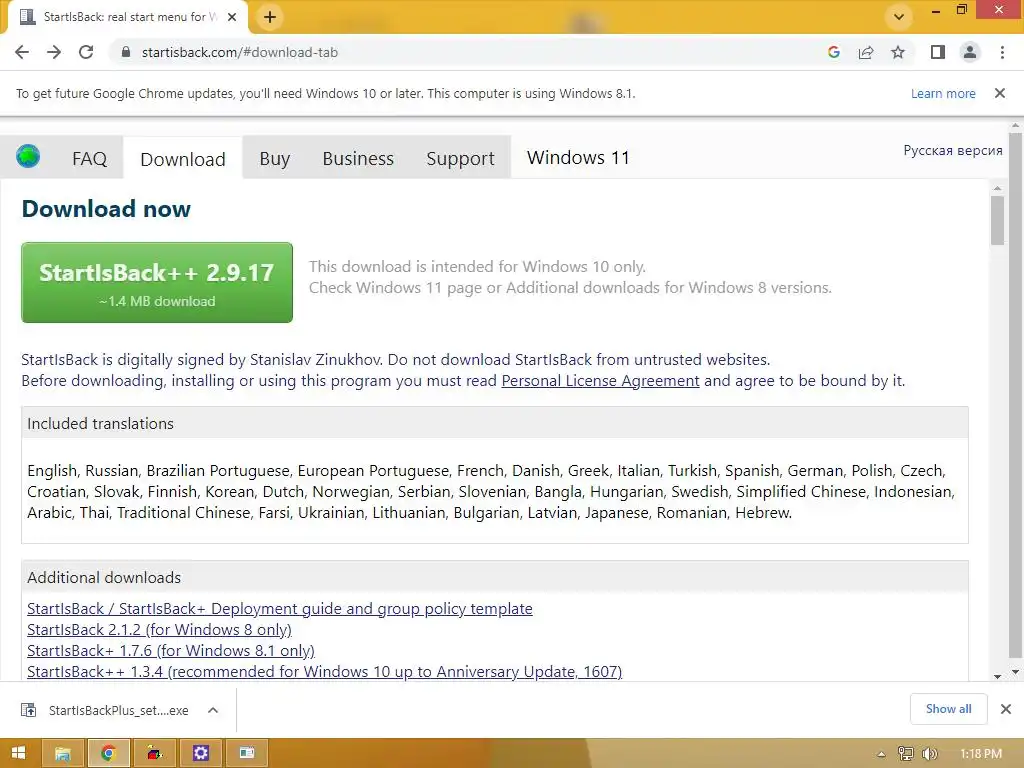Close the StartIsBack browser tab

click(x=232, y=17)
